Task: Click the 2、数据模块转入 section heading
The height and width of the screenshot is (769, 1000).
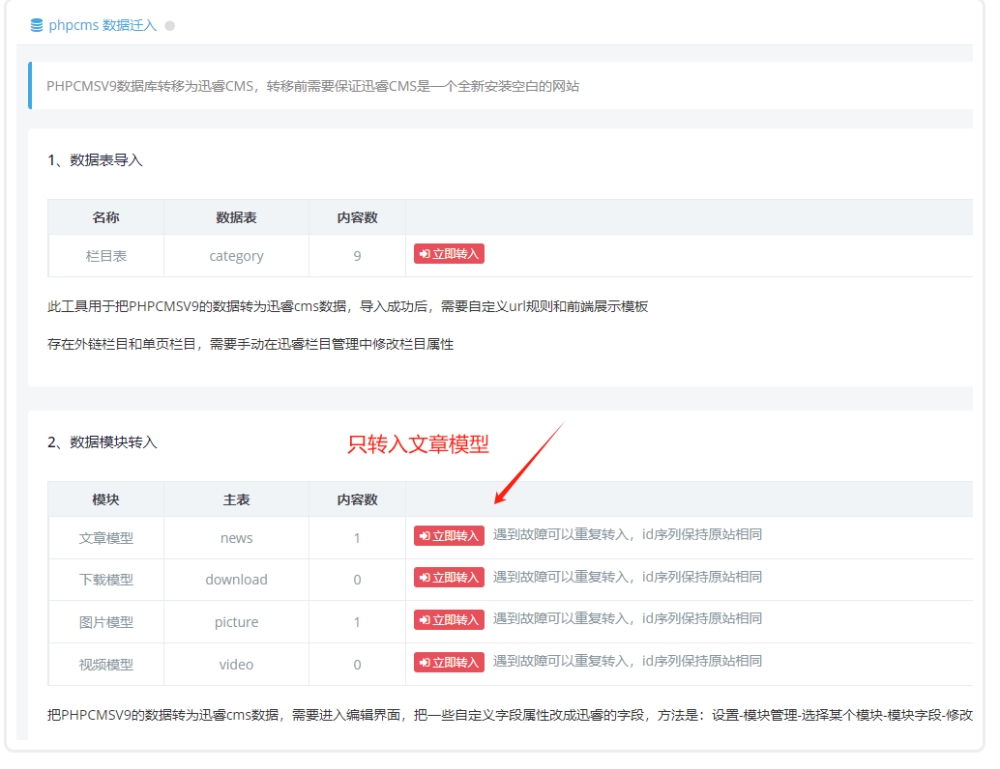Action: point(102,443)
